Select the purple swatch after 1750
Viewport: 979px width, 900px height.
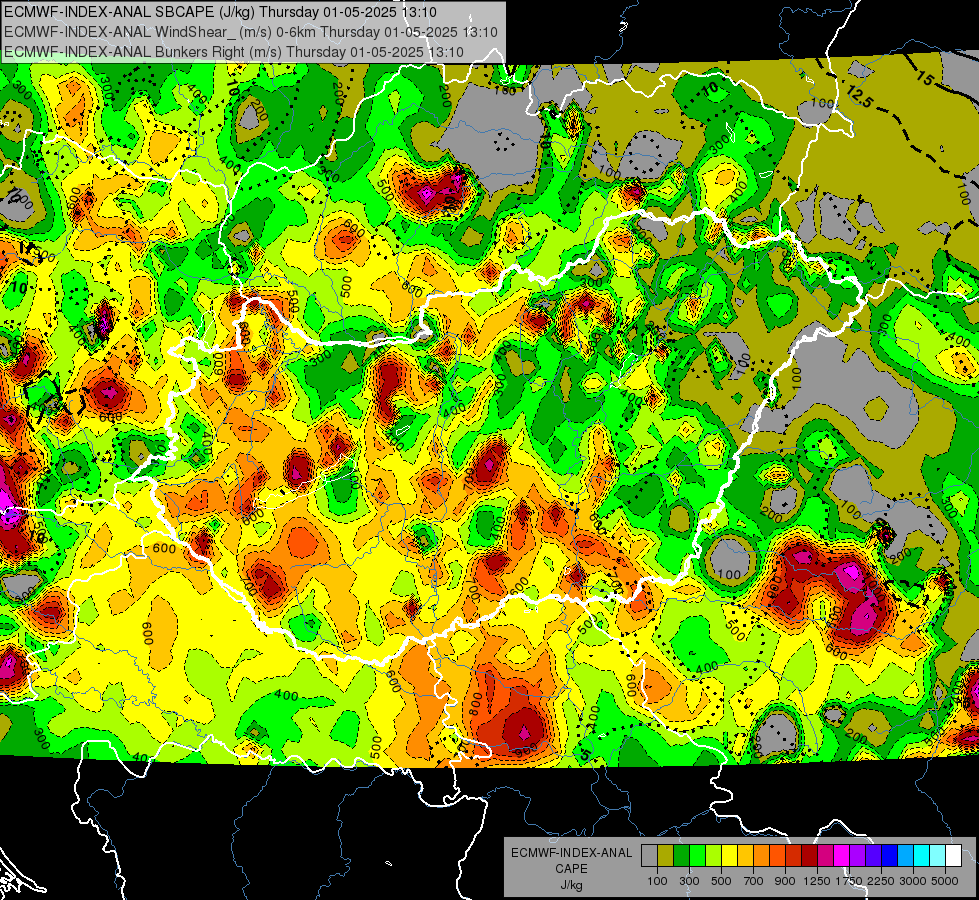(858, 855)
